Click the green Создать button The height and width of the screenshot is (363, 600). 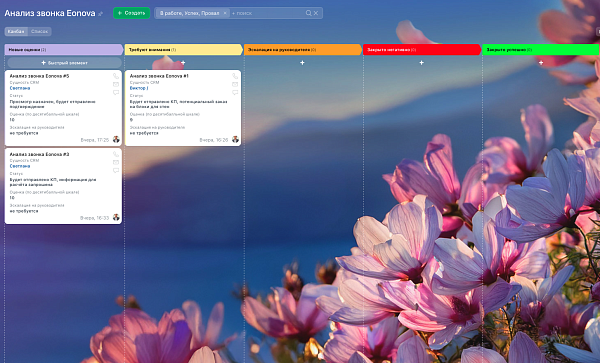click(131, 13)
